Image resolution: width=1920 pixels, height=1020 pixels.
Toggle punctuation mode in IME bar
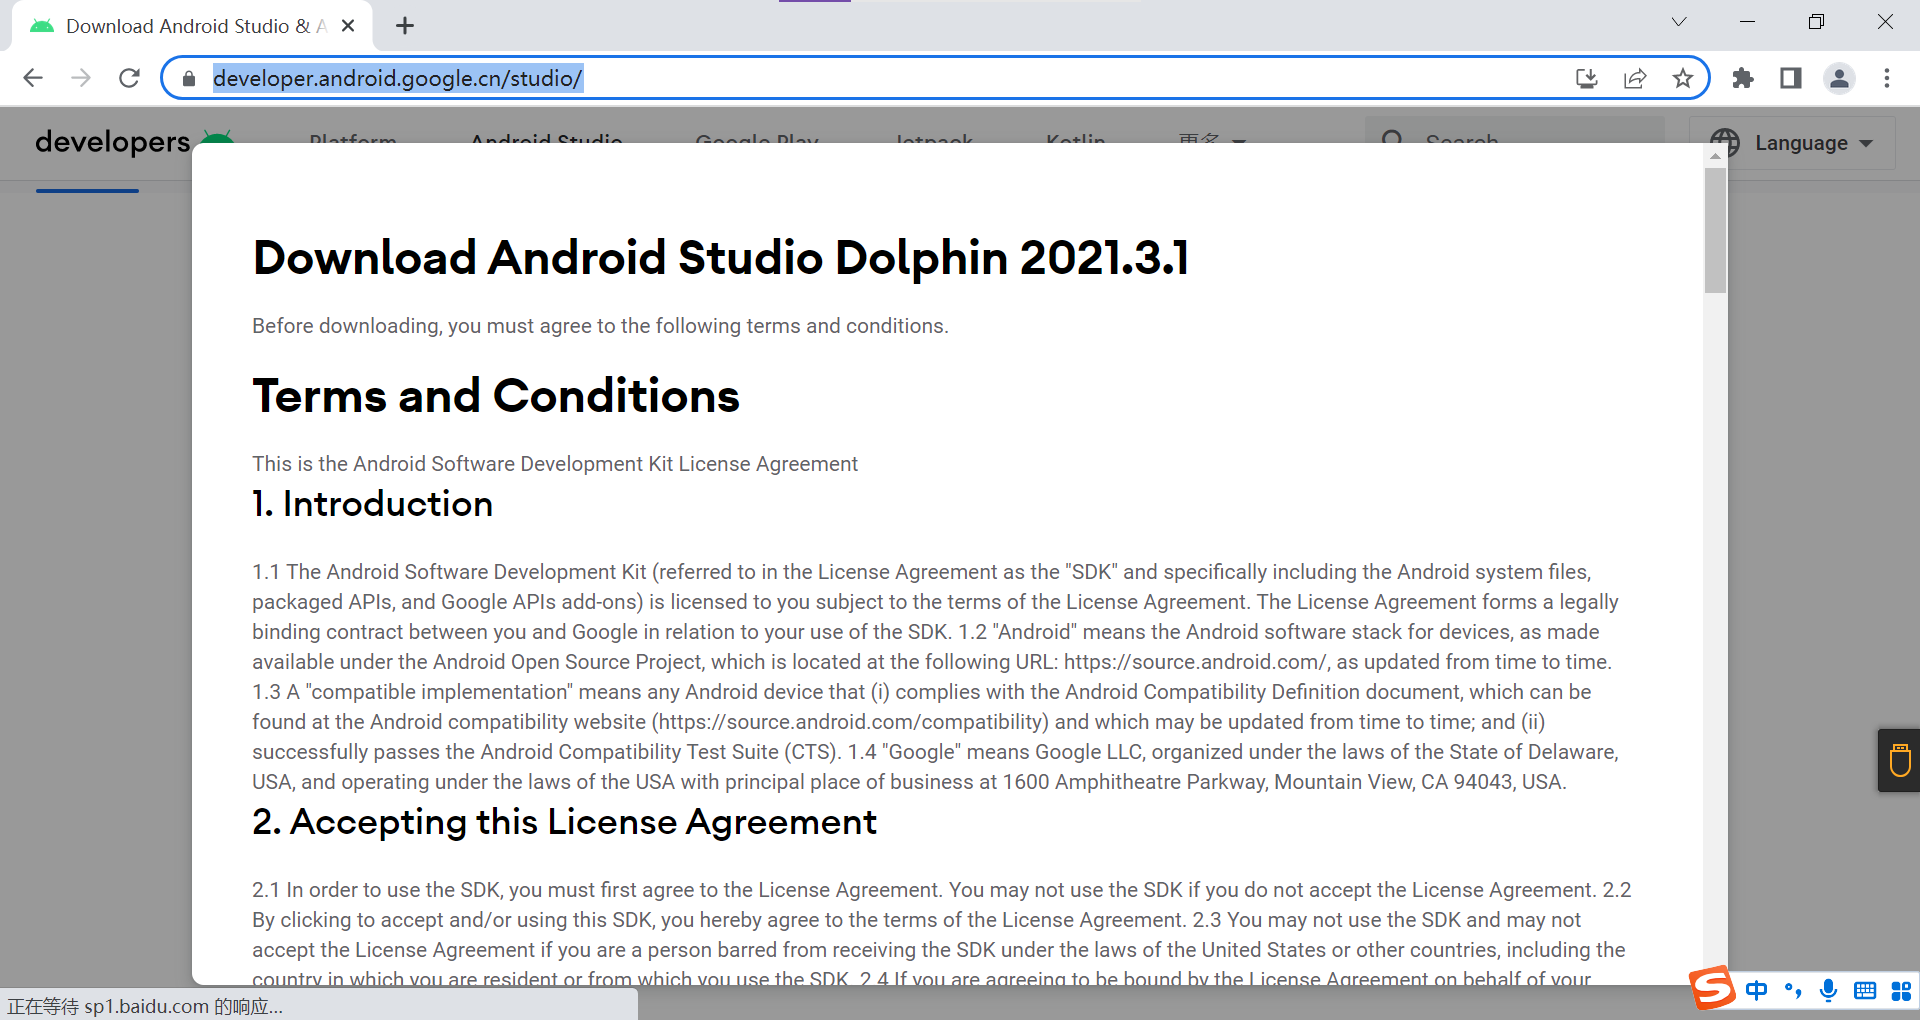[1793, 990]
